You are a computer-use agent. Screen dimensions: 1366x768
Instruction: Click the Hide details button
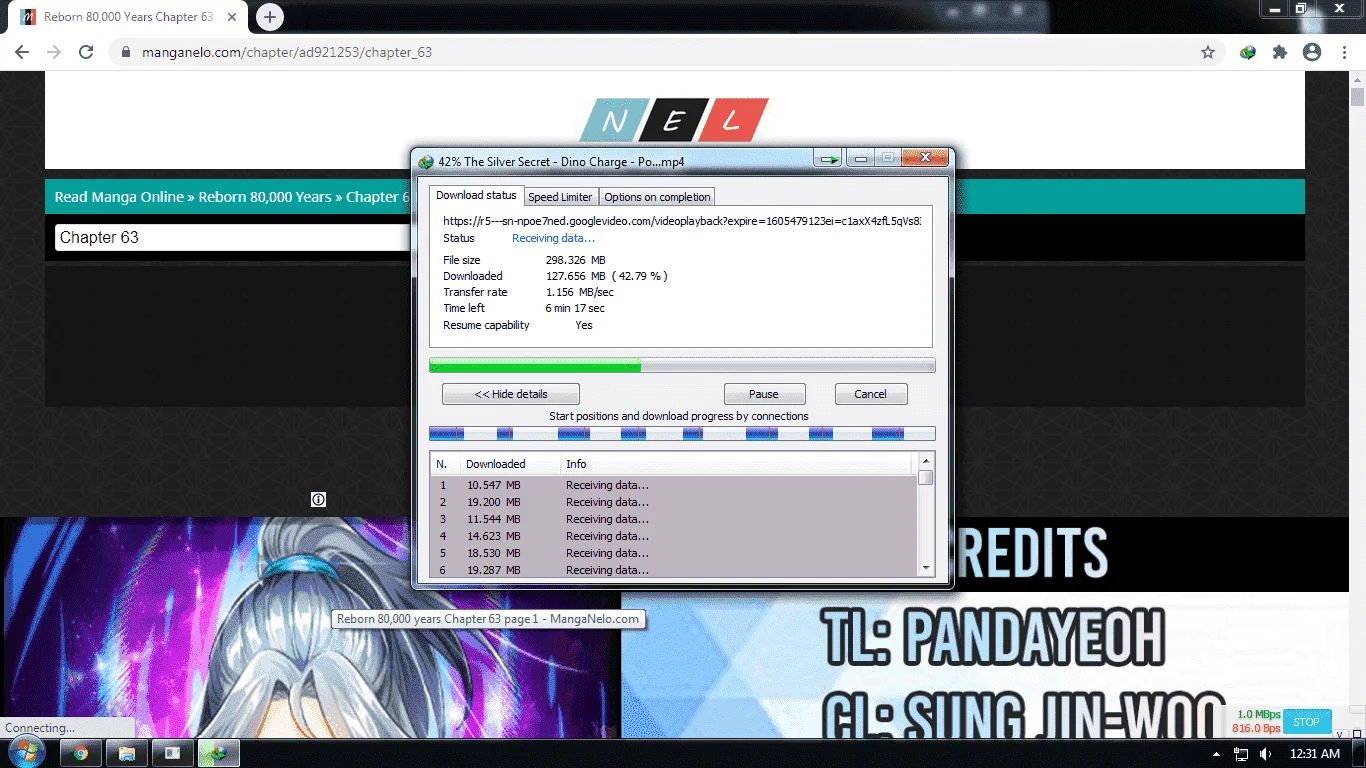click(510, 394)
